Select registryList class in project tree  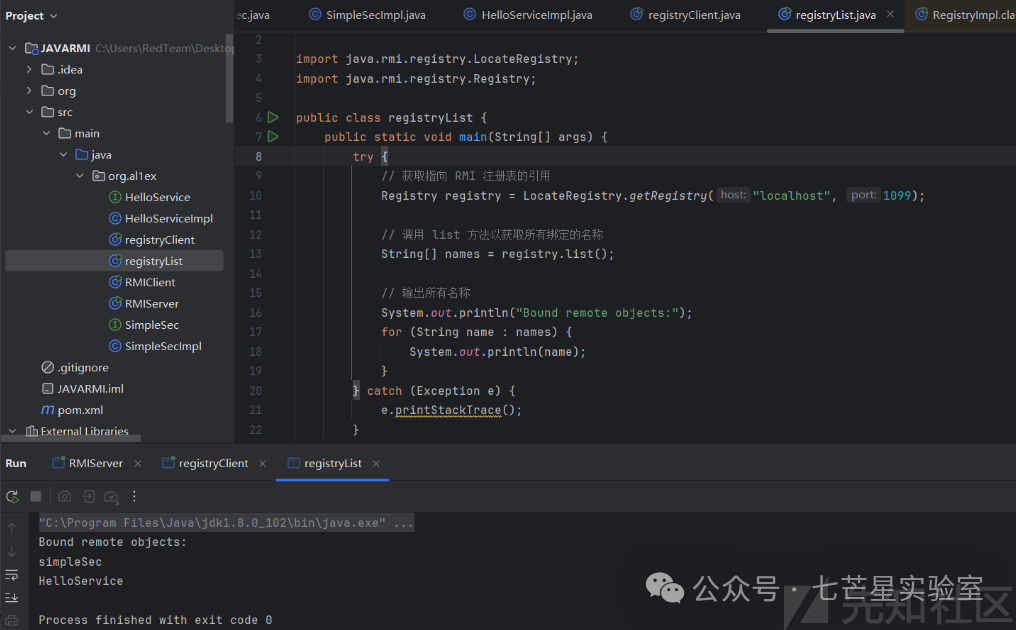154,261
